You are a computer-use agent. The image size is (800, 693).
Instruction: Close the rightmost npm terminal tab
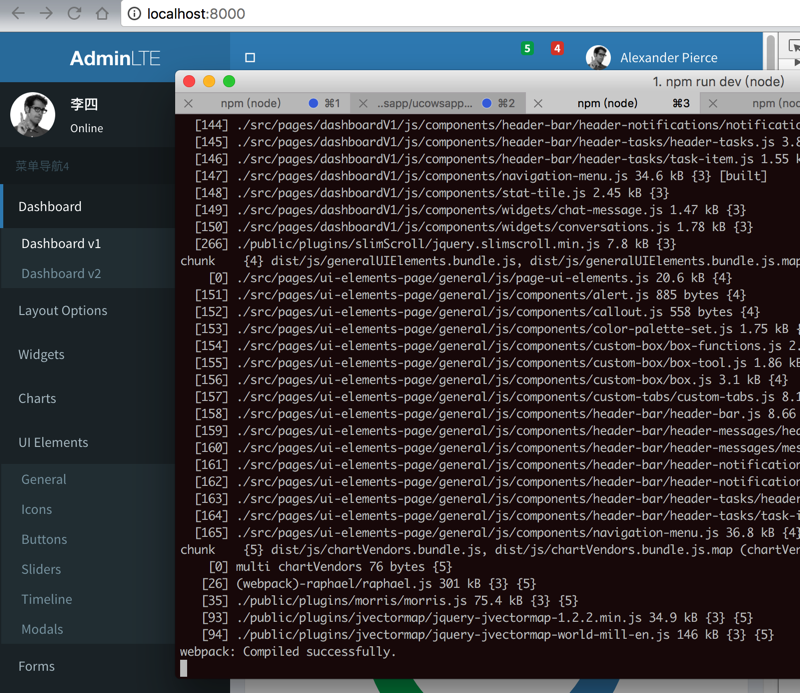pos(713,104)
